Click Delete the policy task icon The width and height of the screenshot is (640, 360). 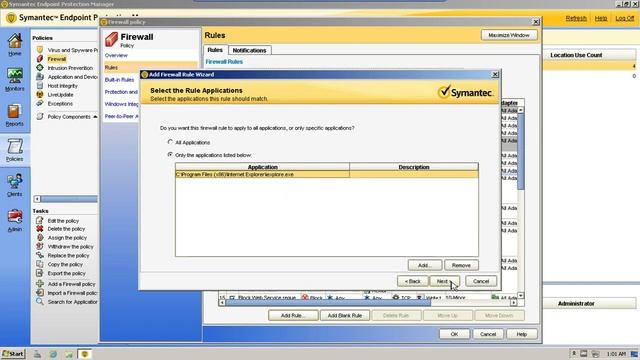[40, 229]
